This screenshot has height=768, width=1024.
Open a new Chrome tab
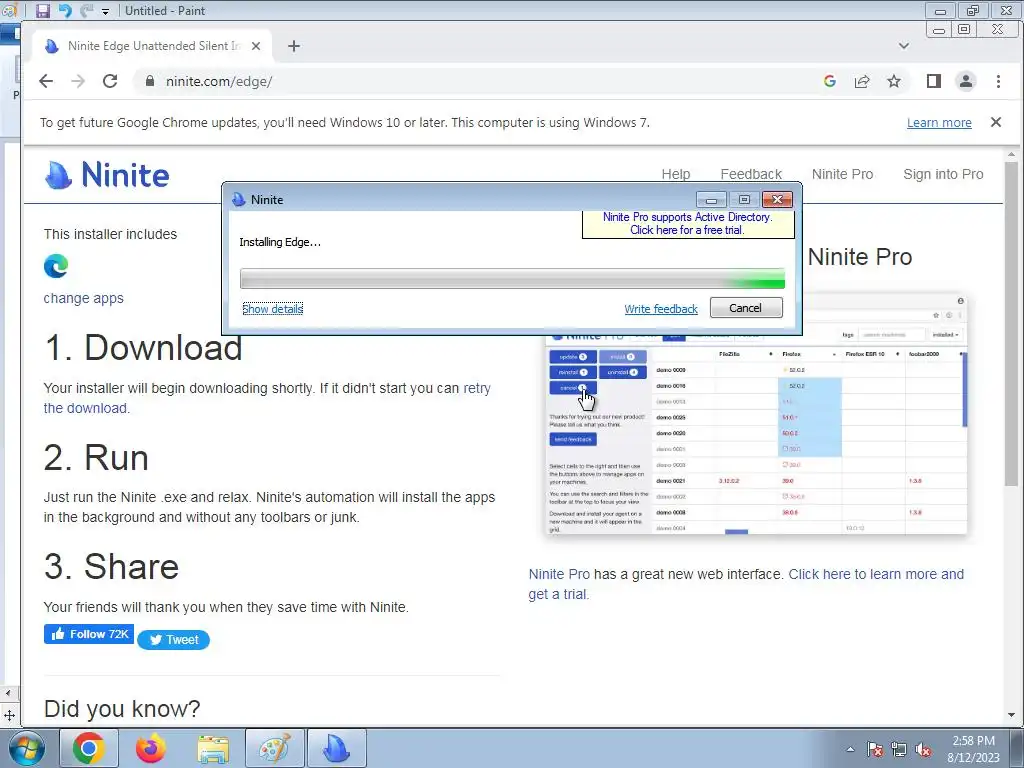coord(294,46)
